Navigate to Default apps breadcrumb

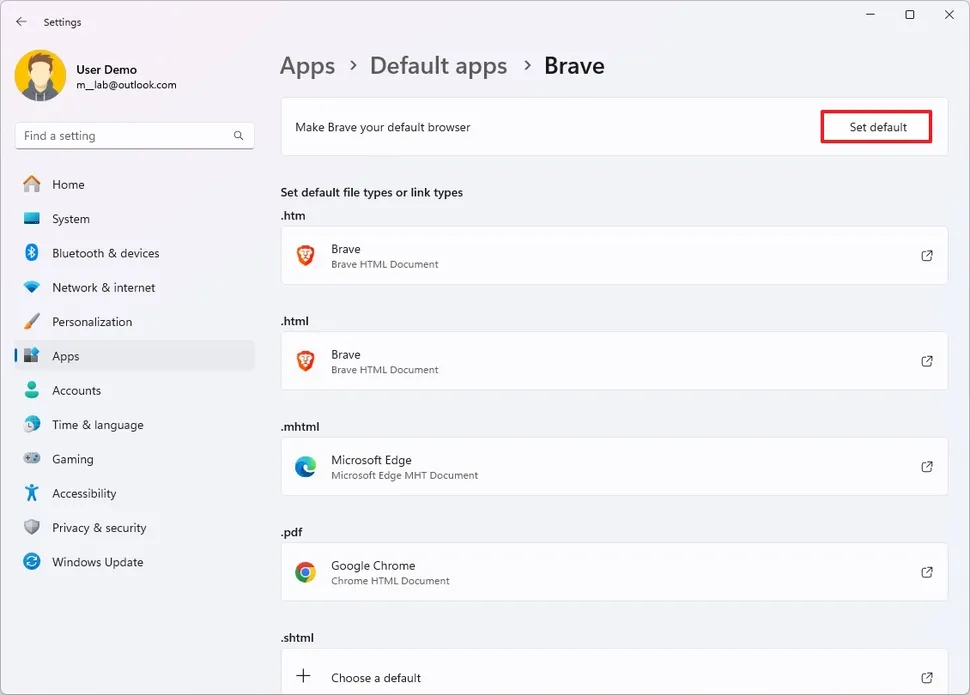tap(438, 66)
